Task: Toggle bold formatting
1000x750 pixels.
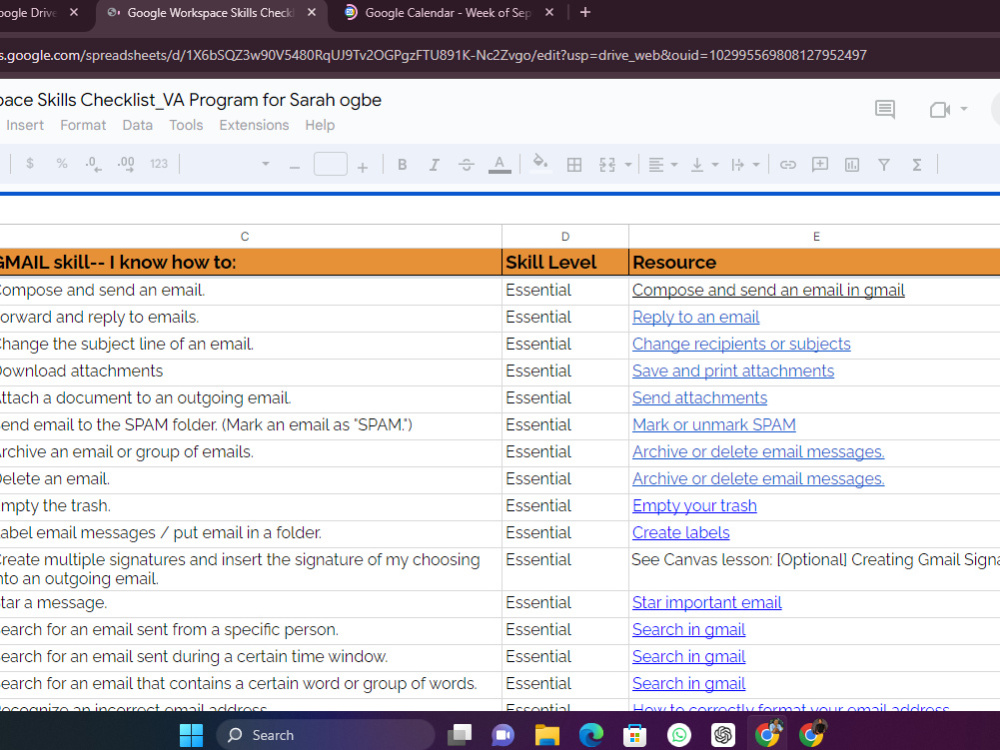Action: click(402, 165)
